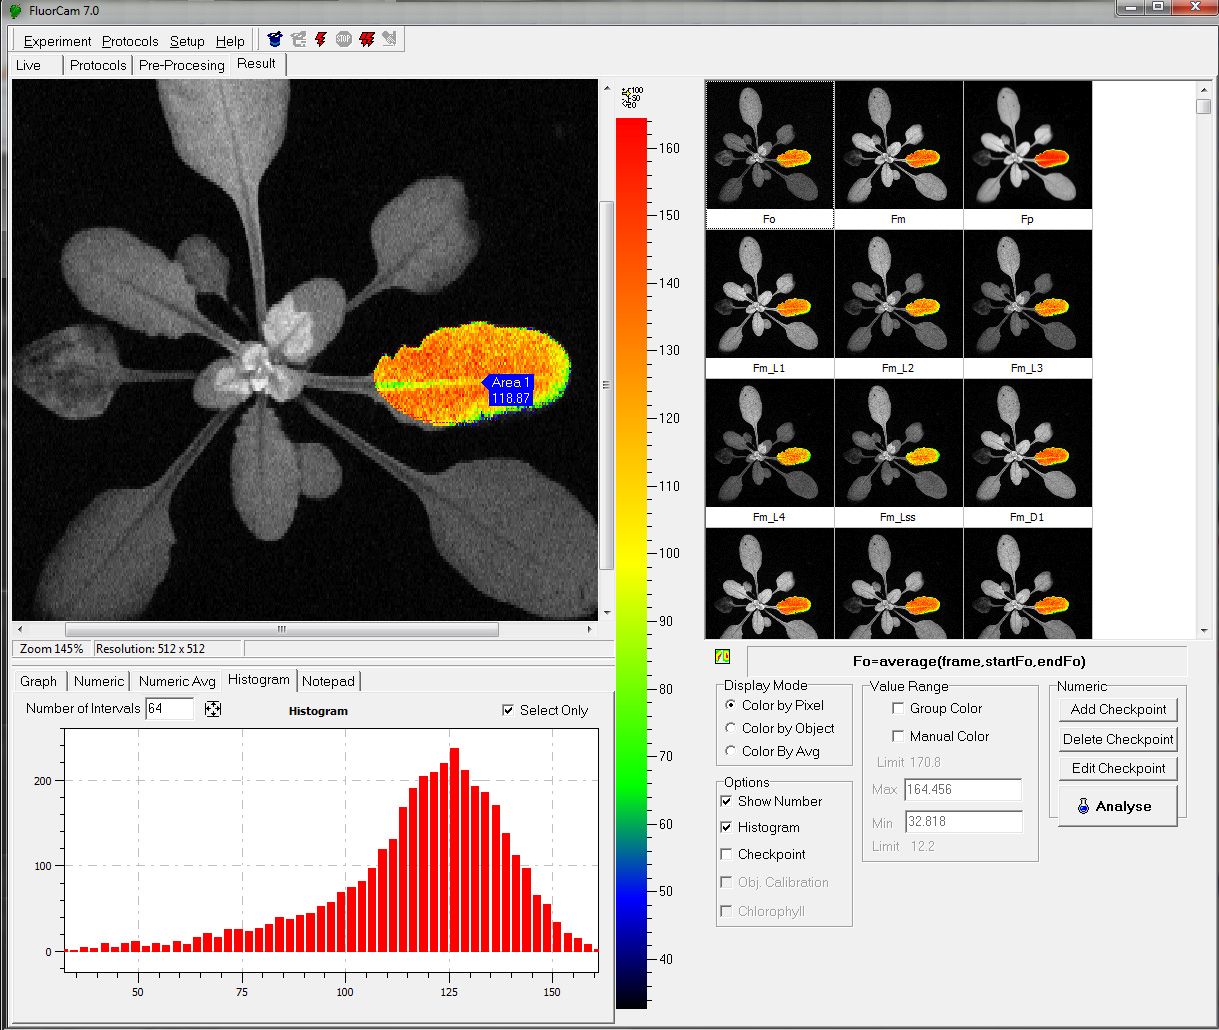Click the blue wizard hat toolbar icon
Screen dimensions: 1219x1030
(x=275, y=40)
